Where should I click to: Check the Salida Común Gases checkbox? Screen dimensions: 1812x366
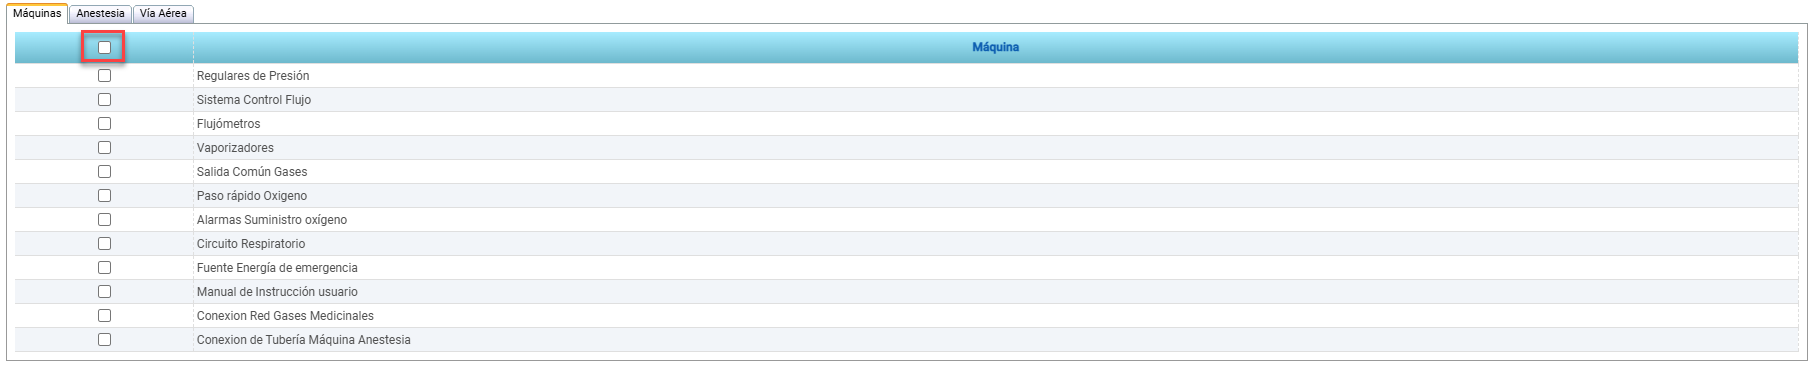tap(104, 171)
